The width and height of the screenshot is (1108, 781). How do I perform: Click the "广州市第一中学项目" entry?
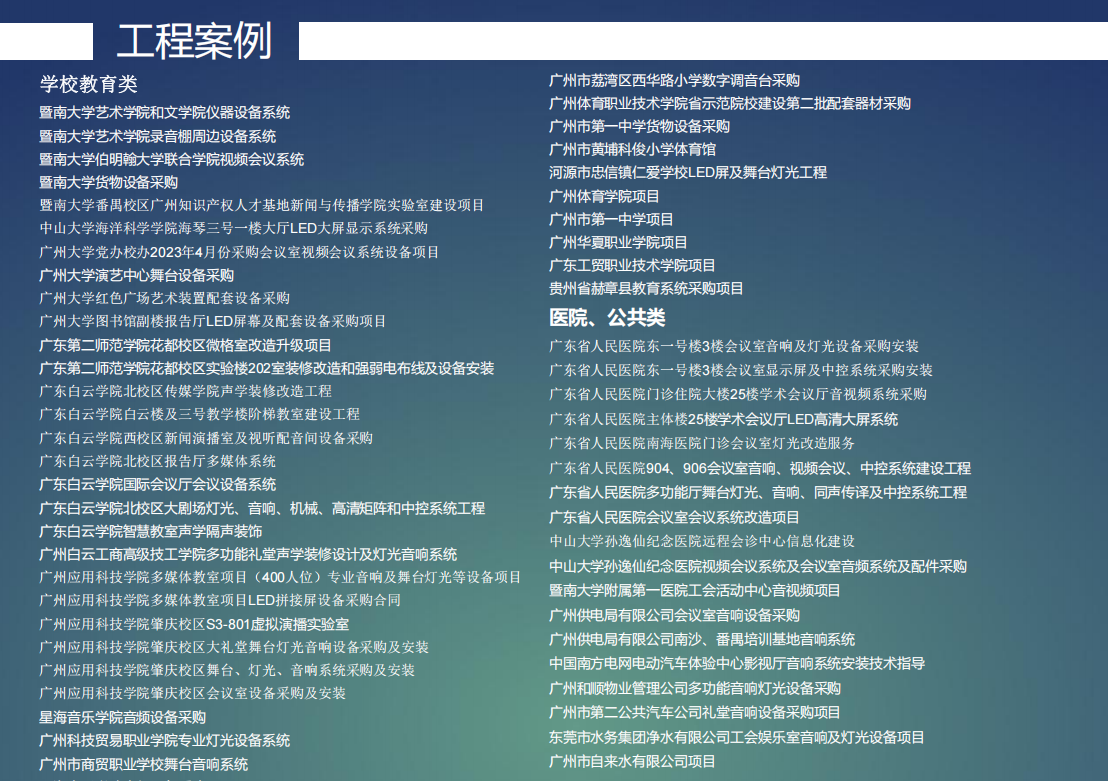coord(612,220)
